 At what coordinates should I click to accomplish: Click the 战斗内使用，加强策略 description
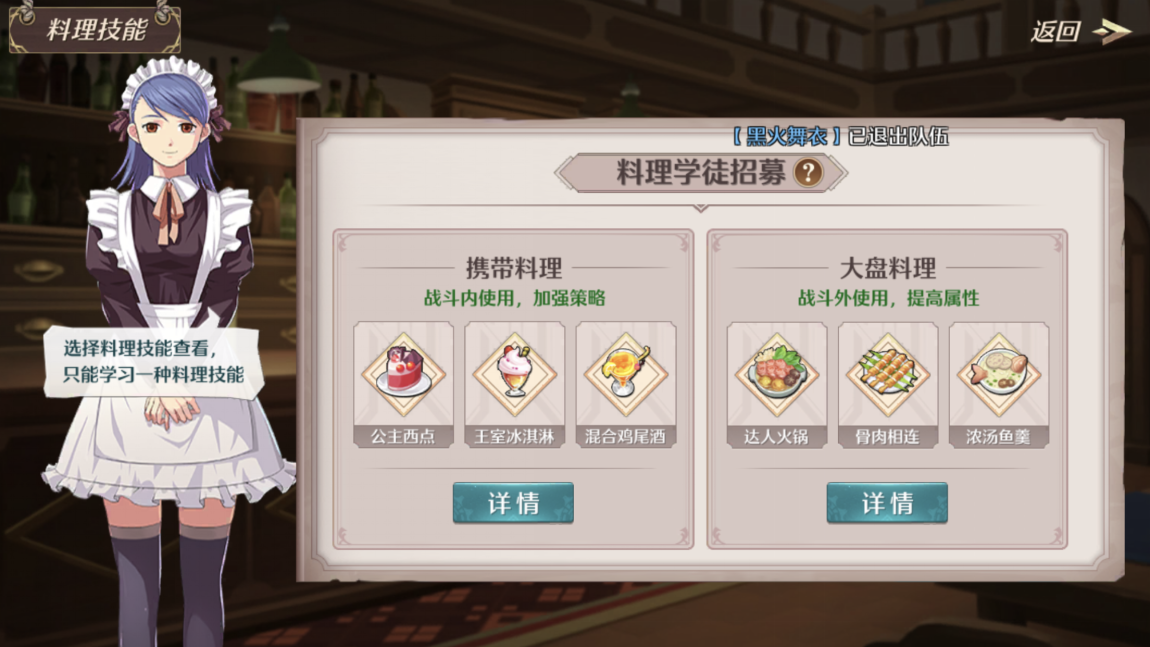coord(515,298)
